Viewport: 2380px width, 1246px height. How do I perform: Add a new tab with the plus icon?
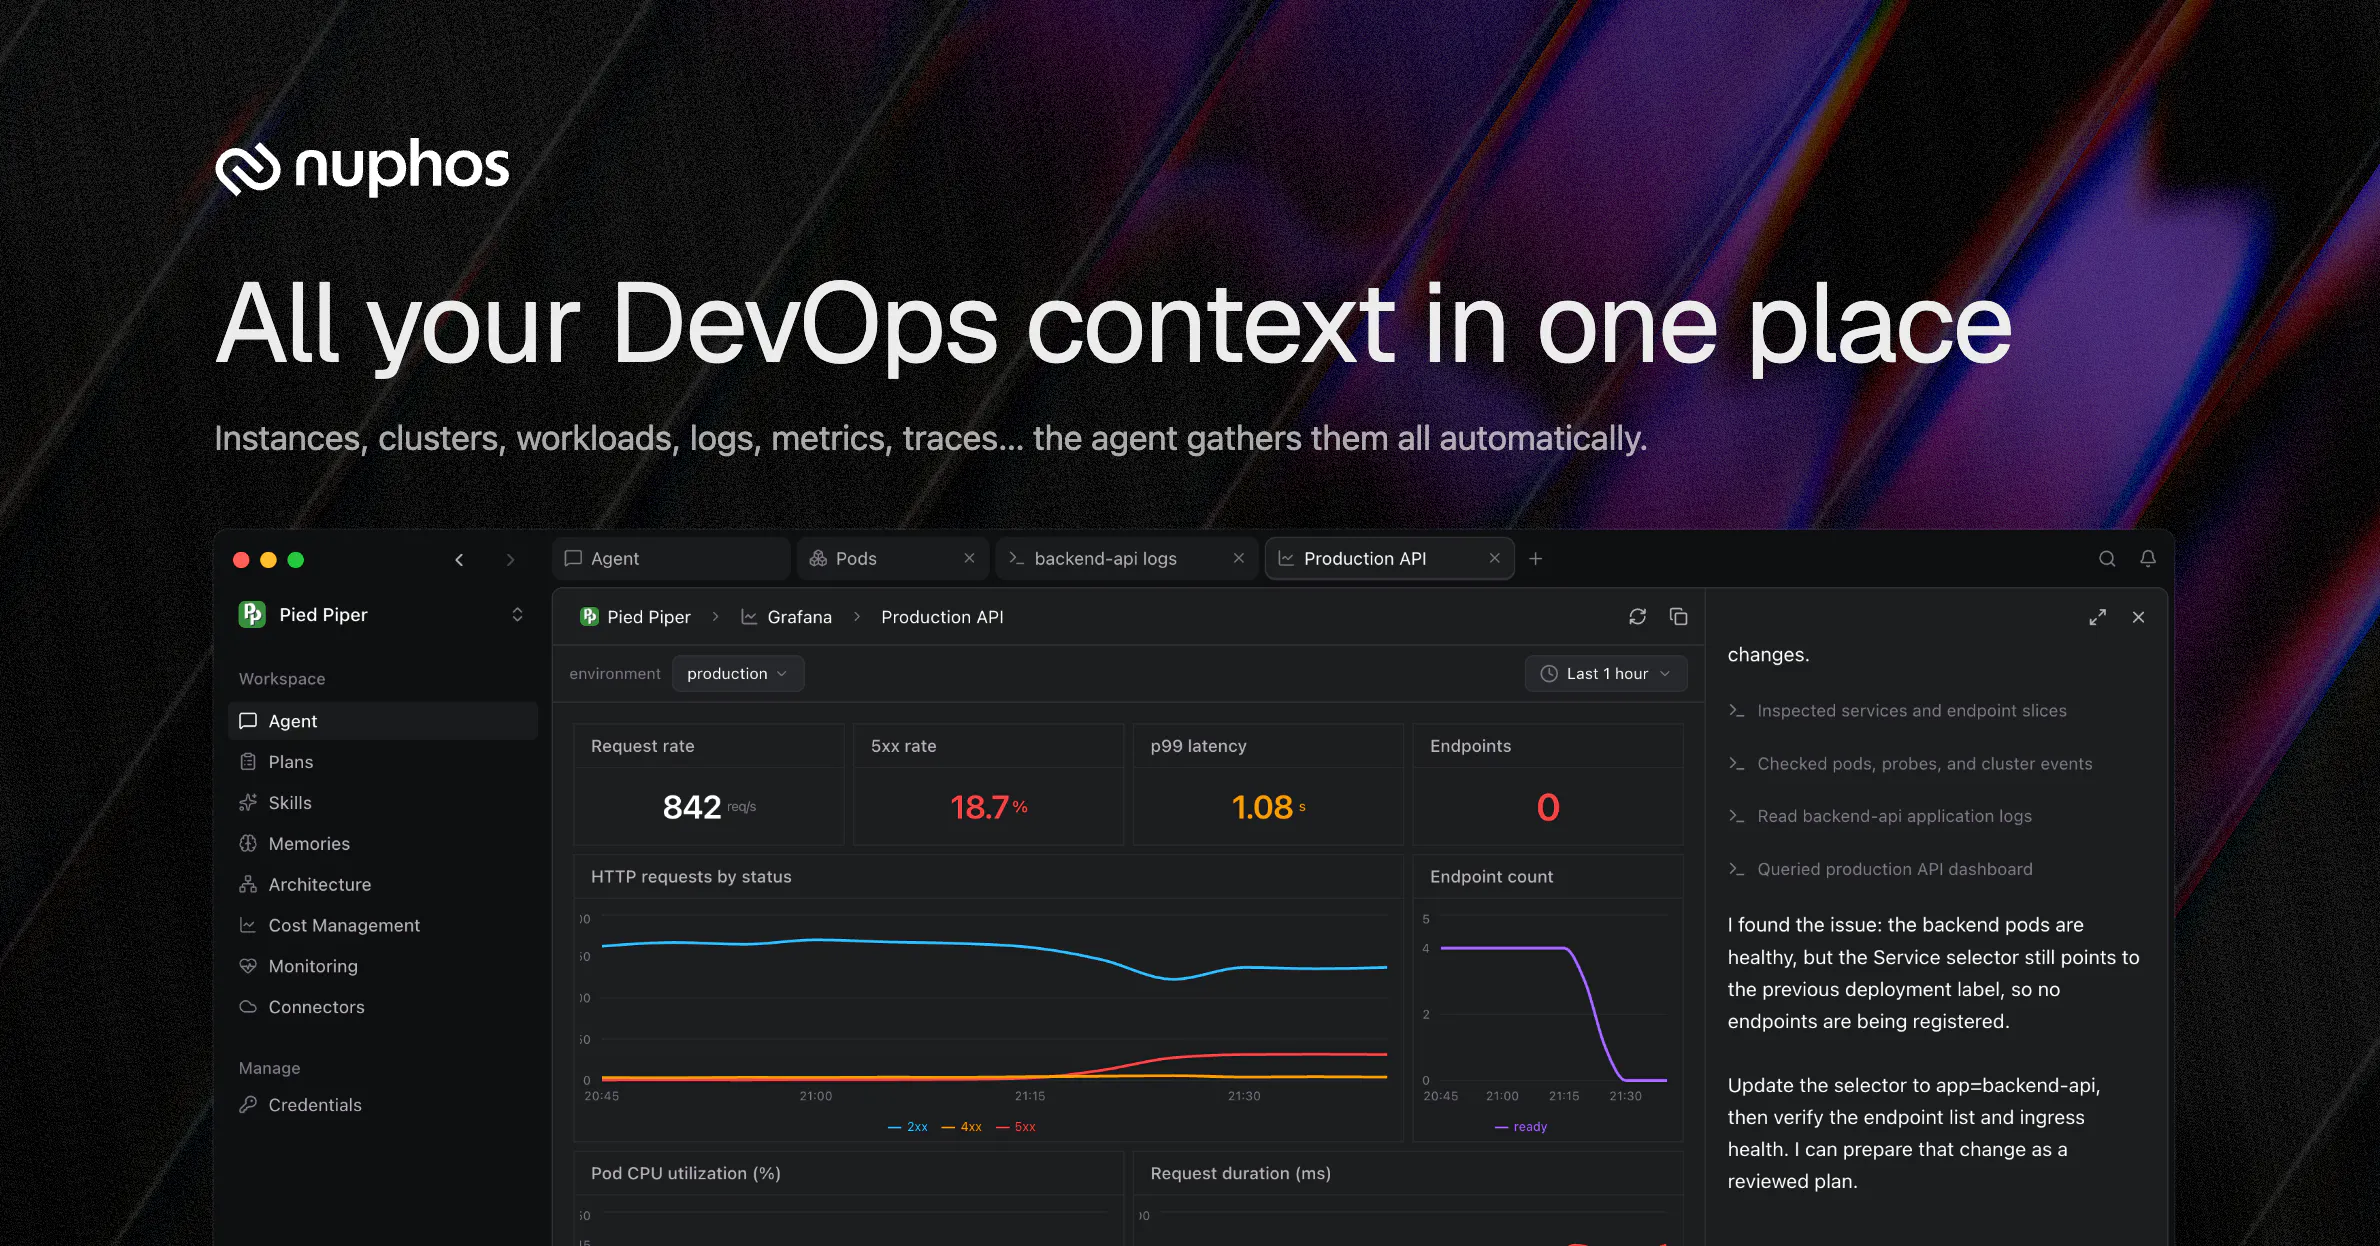(1536, 559)
